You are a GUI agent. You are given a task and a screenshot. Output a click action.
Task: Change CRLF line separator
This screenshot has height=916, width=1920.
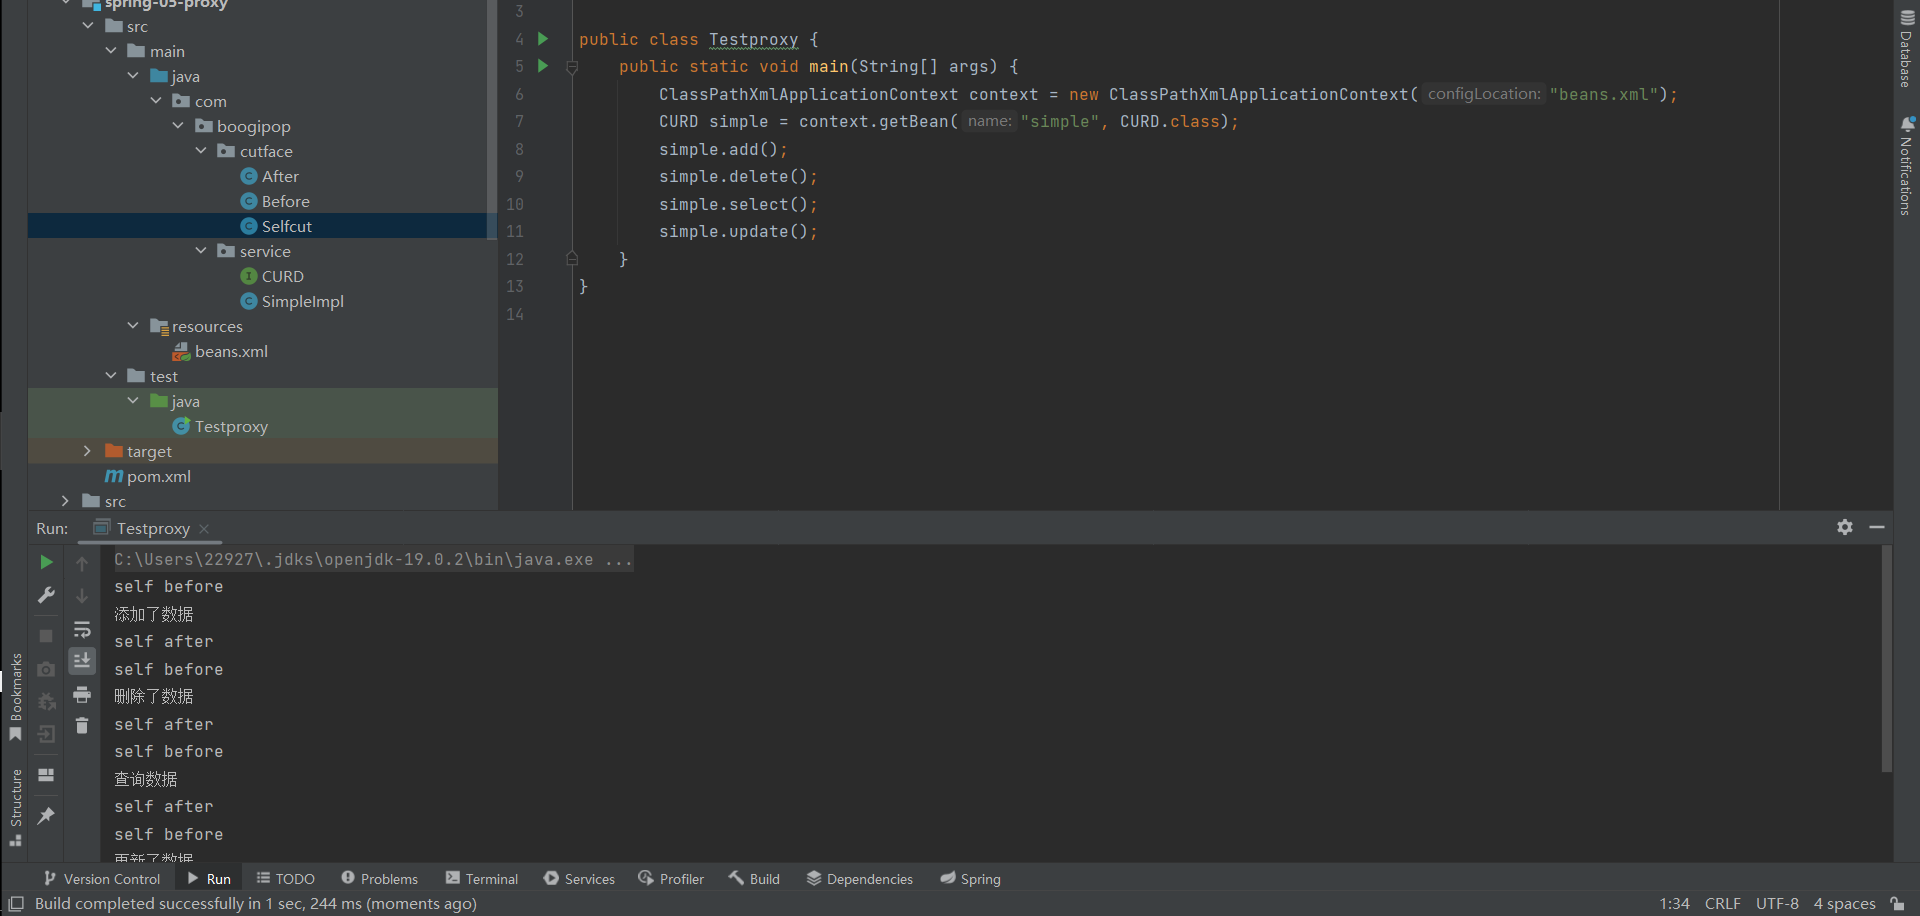coord(1722,904)
